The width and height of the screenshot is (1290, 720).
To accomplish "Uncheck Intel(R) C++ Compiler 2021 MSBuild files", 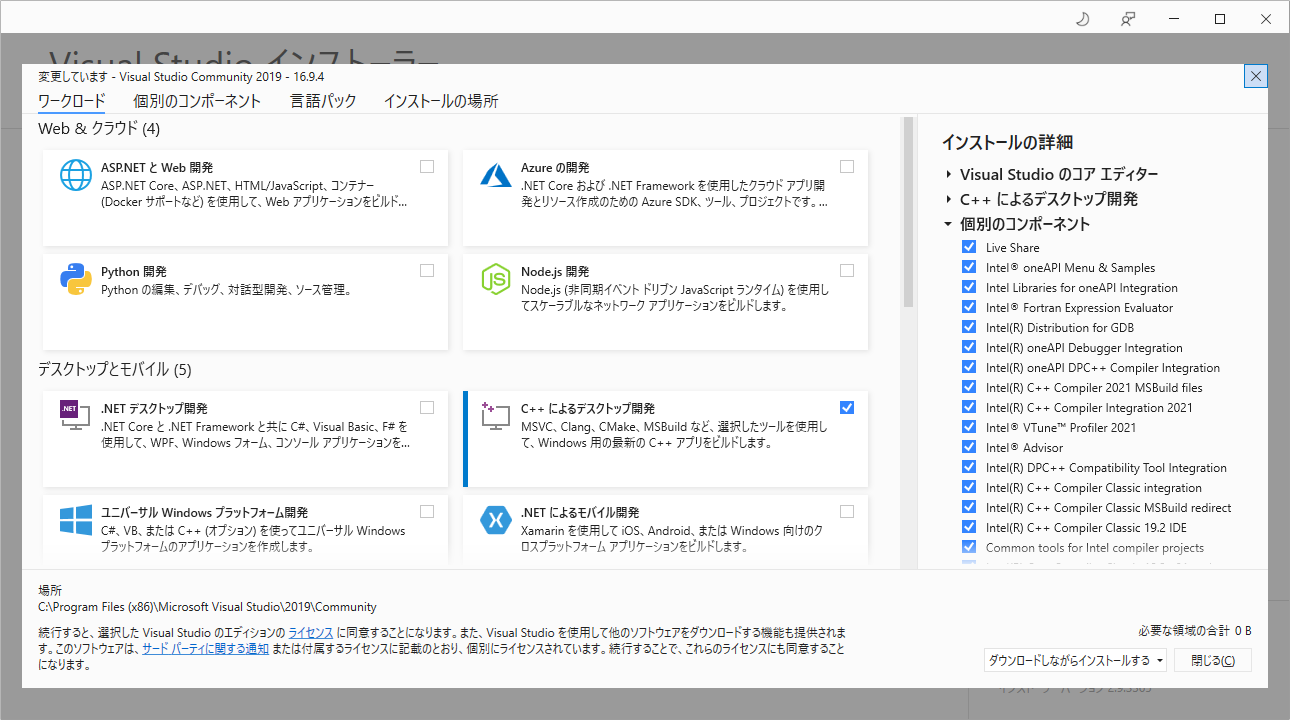I will pos(968,387).
